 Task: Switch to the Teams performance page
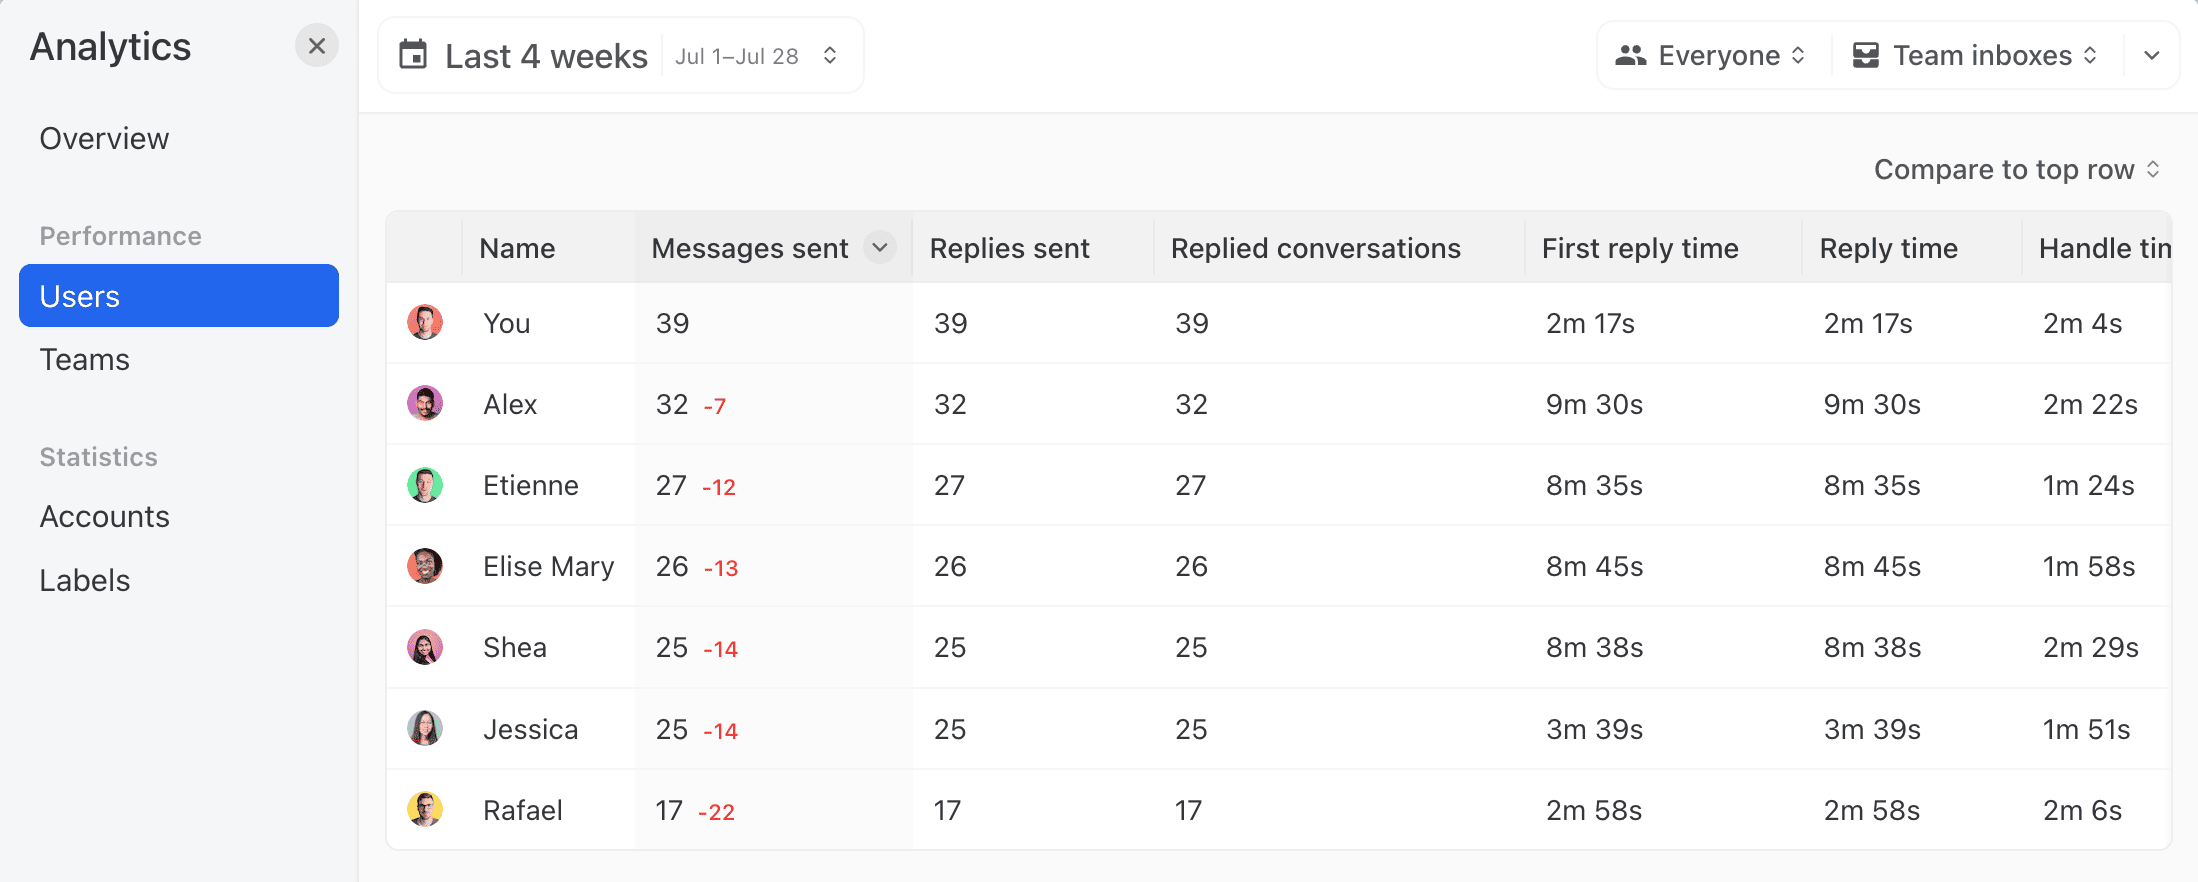pyautogui.click(x=84, y=360)
